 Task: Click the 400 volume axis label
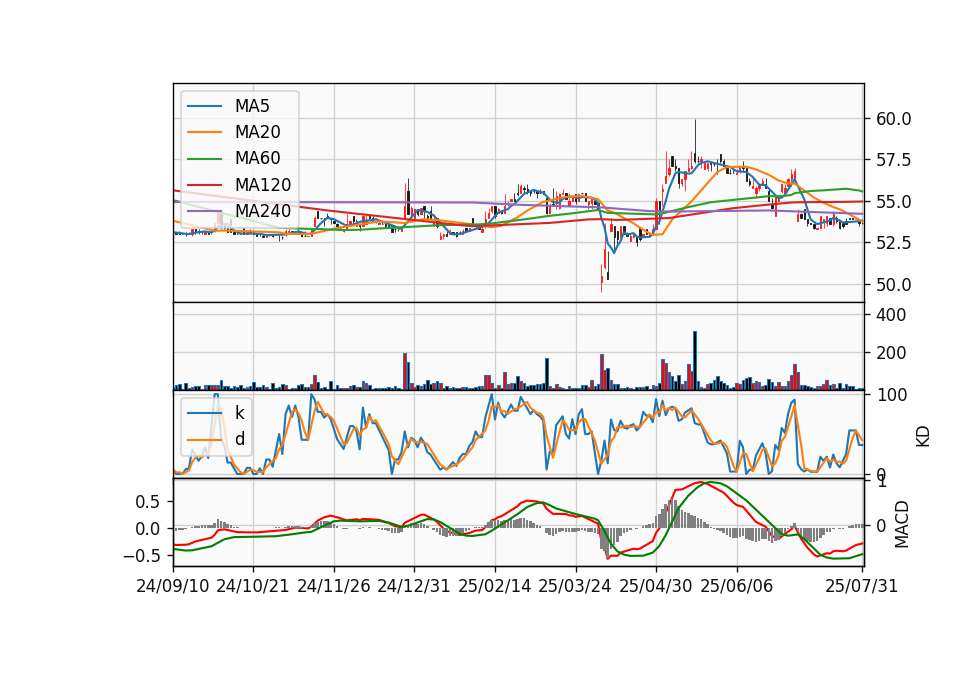pyautogui.click(x=891, y=315)
